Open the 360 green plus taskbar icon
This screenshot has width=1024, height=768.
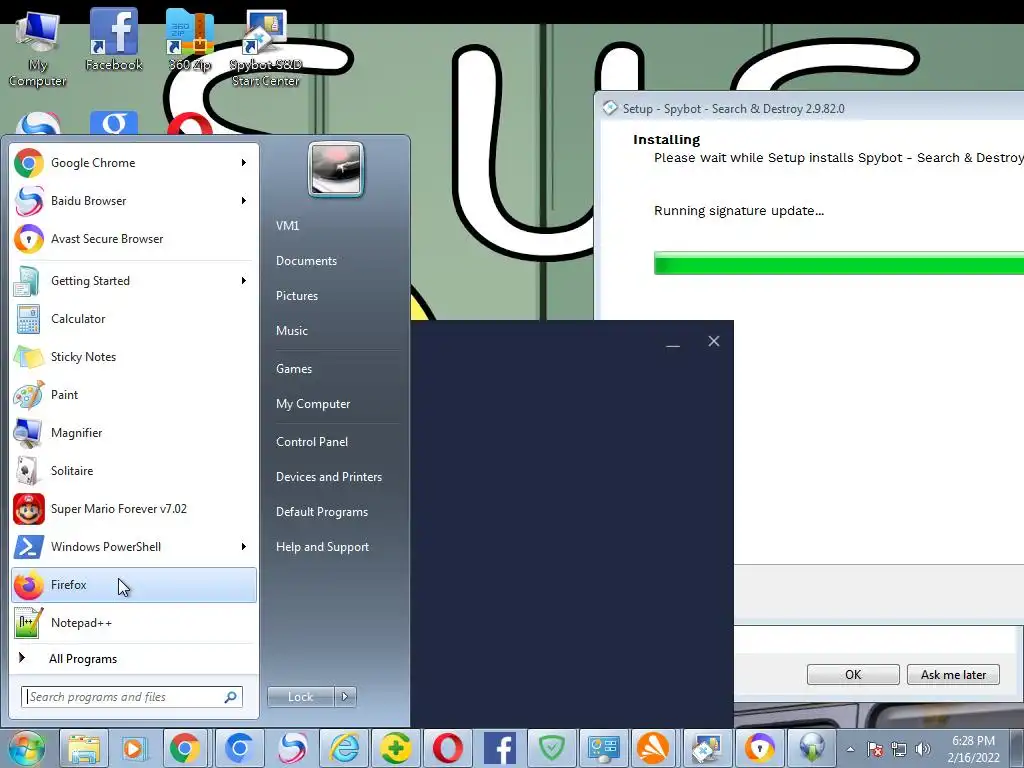tap(395, 748)
